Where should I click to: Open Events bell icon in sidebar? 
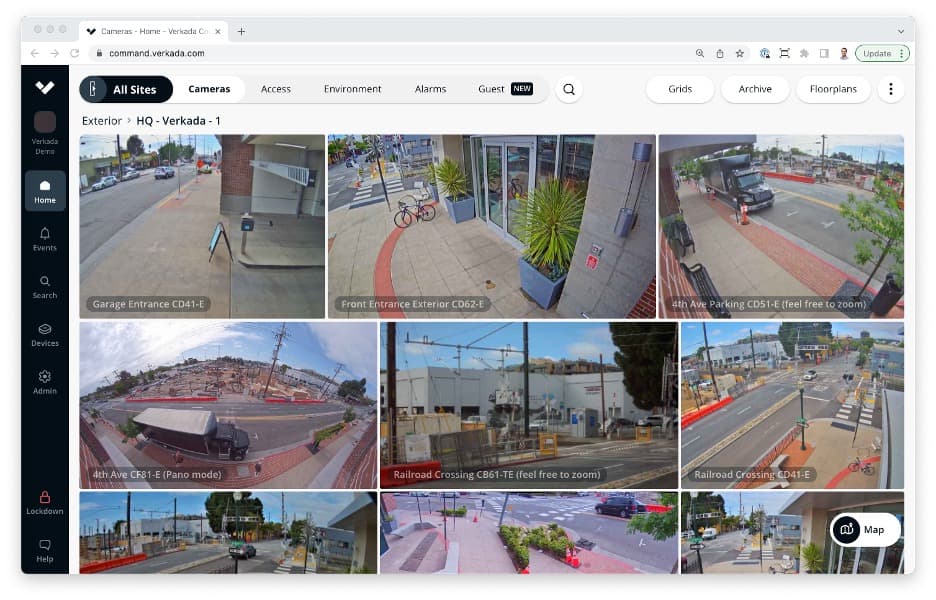[45, 239]
